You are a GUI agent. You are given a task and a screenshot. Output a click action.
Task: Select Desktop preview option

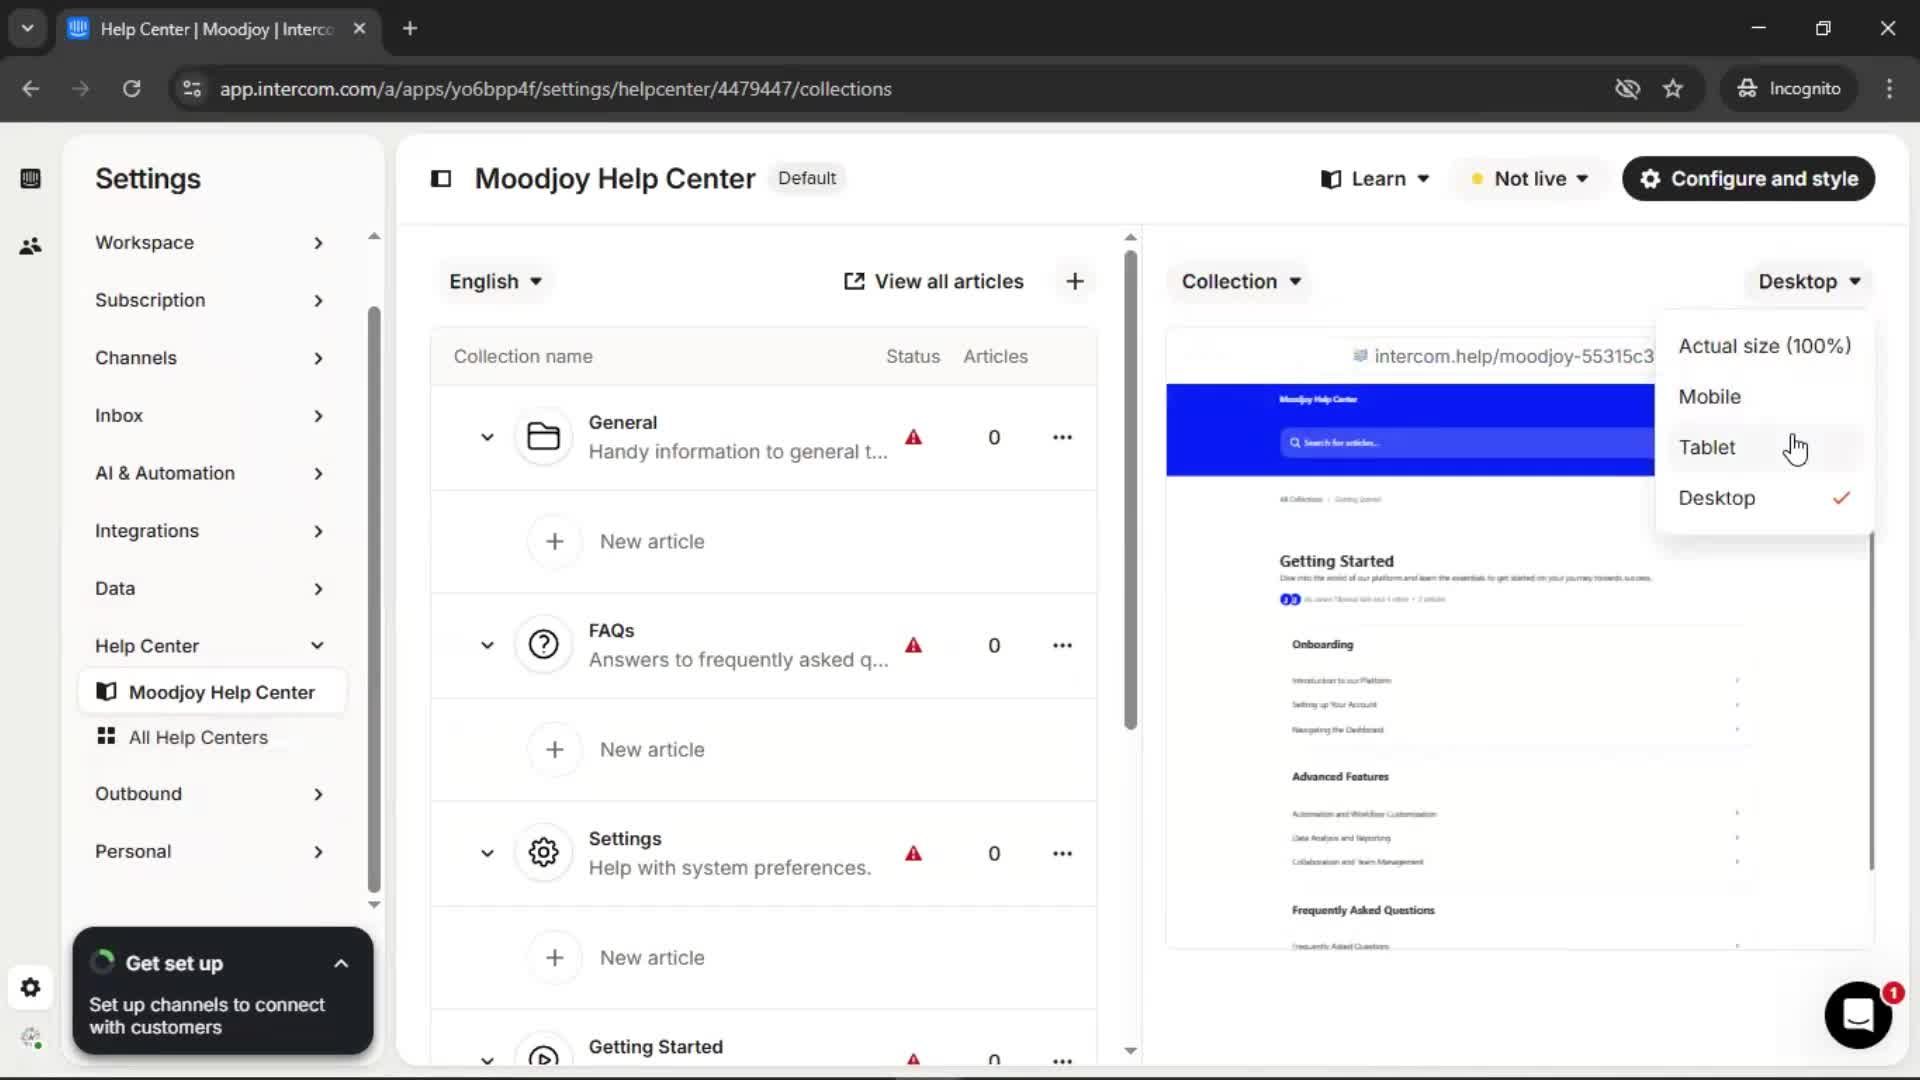[1764, 498]
